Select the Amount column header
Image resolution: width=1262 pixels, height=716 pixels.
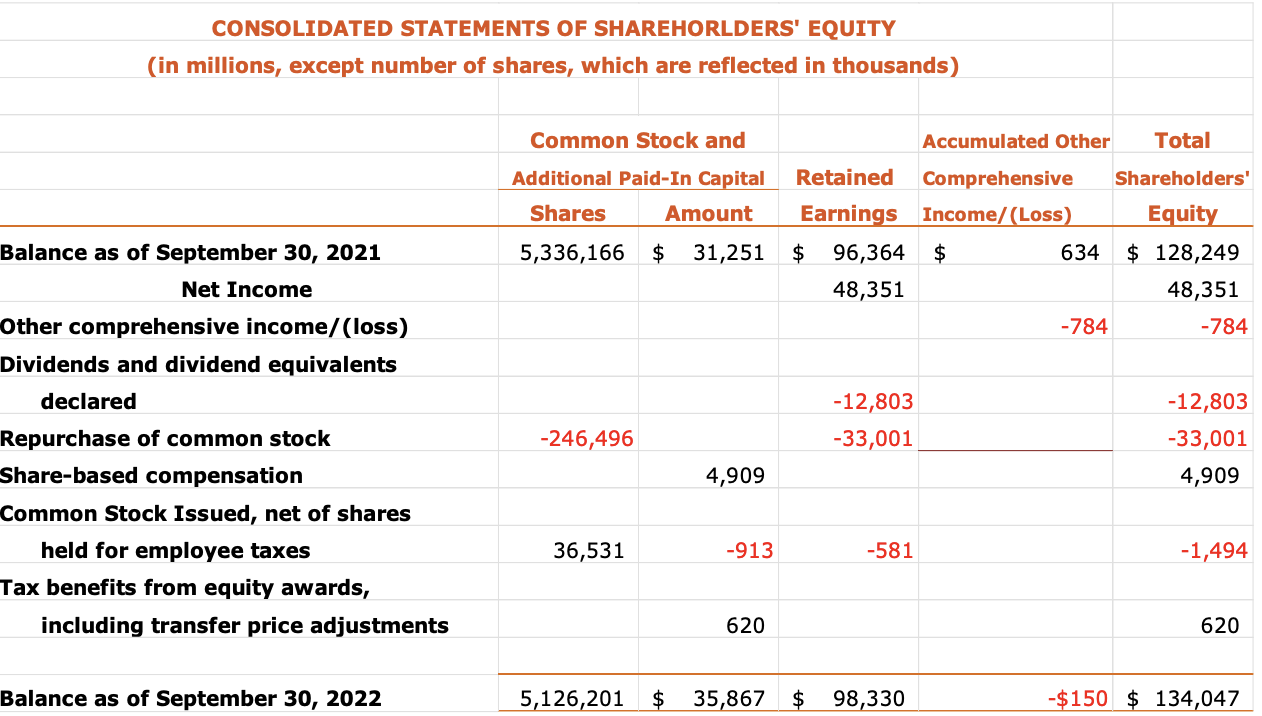708,213
